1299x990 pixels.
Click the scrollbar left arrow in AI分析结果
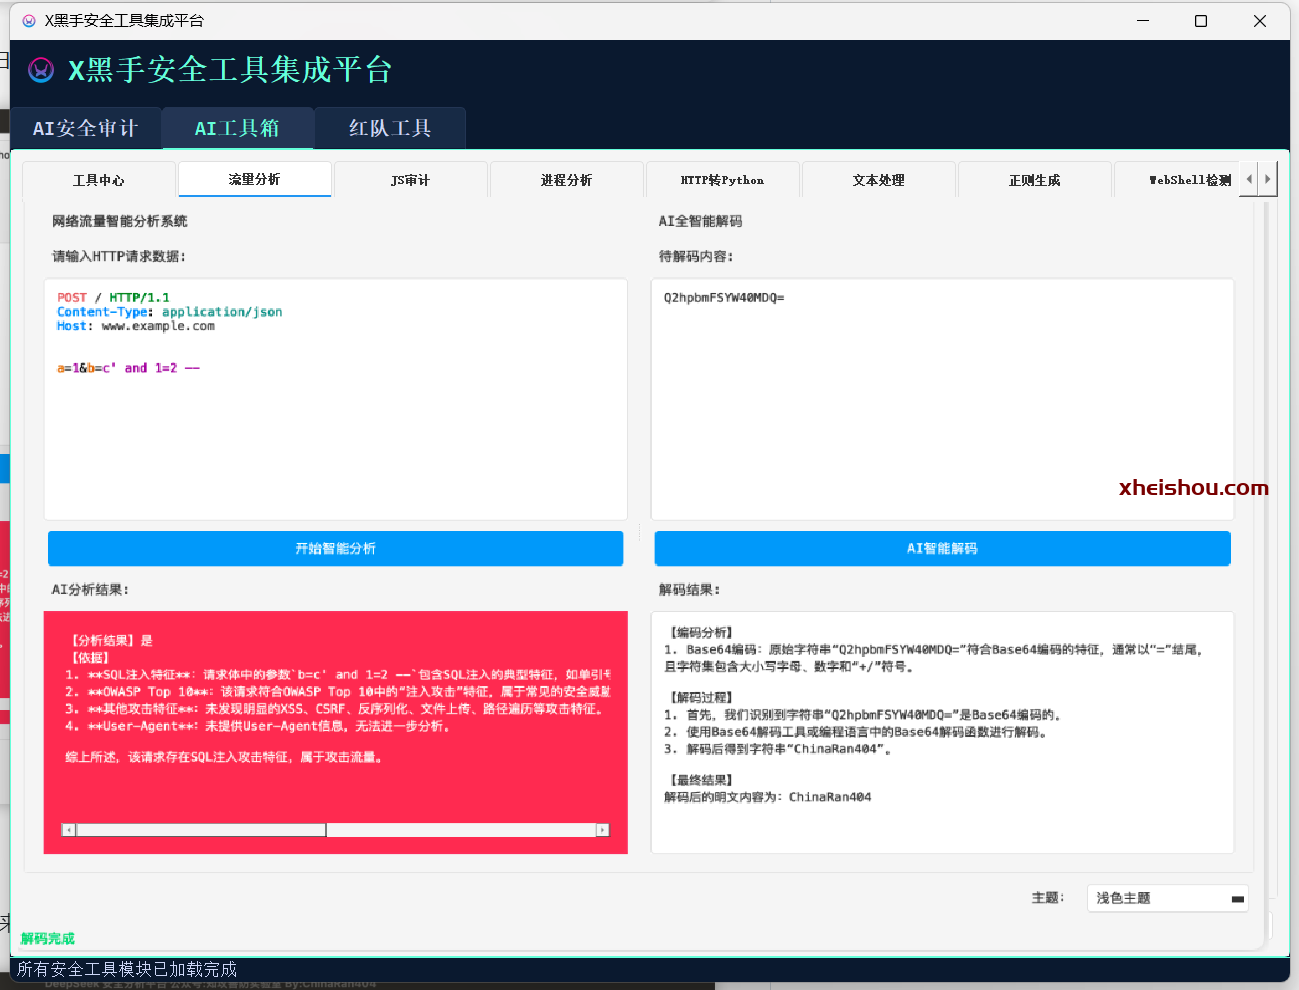tap(69, 830)
